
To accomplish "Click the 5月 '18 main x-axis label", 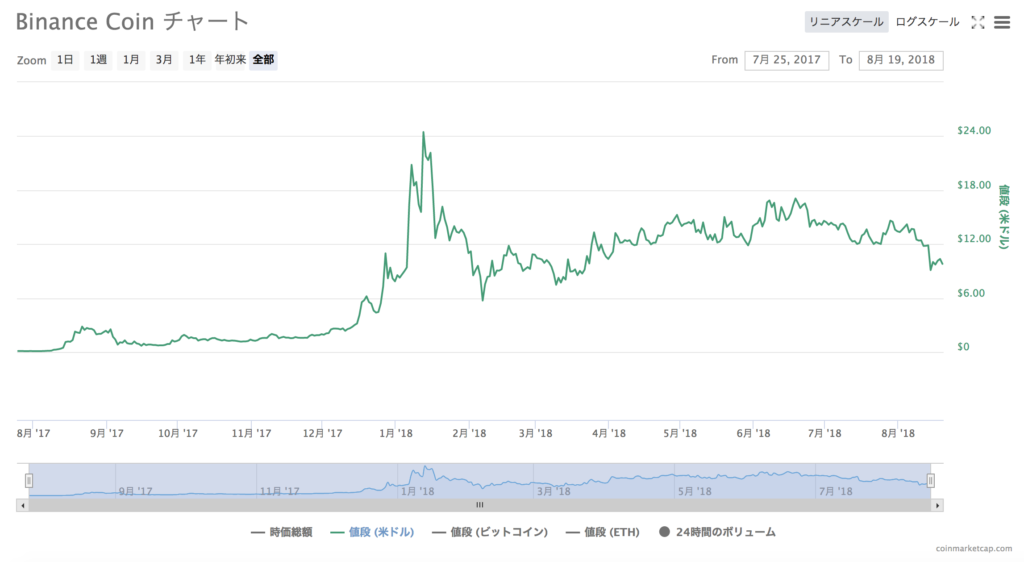I will click(680, 433).
